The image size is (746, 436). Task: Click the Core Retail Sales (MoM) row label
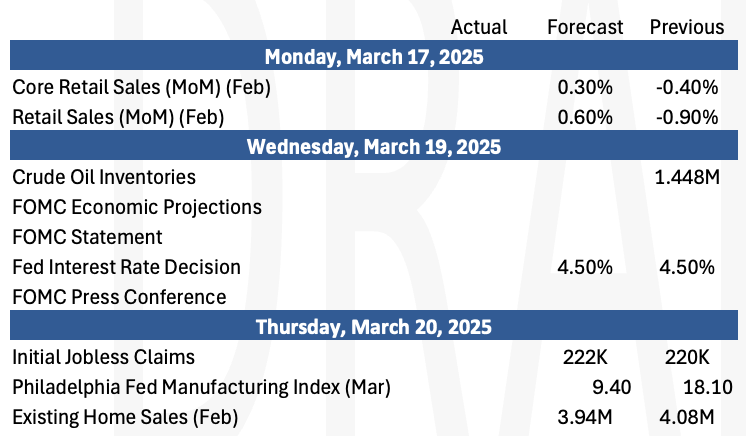[x=141, y=87]
